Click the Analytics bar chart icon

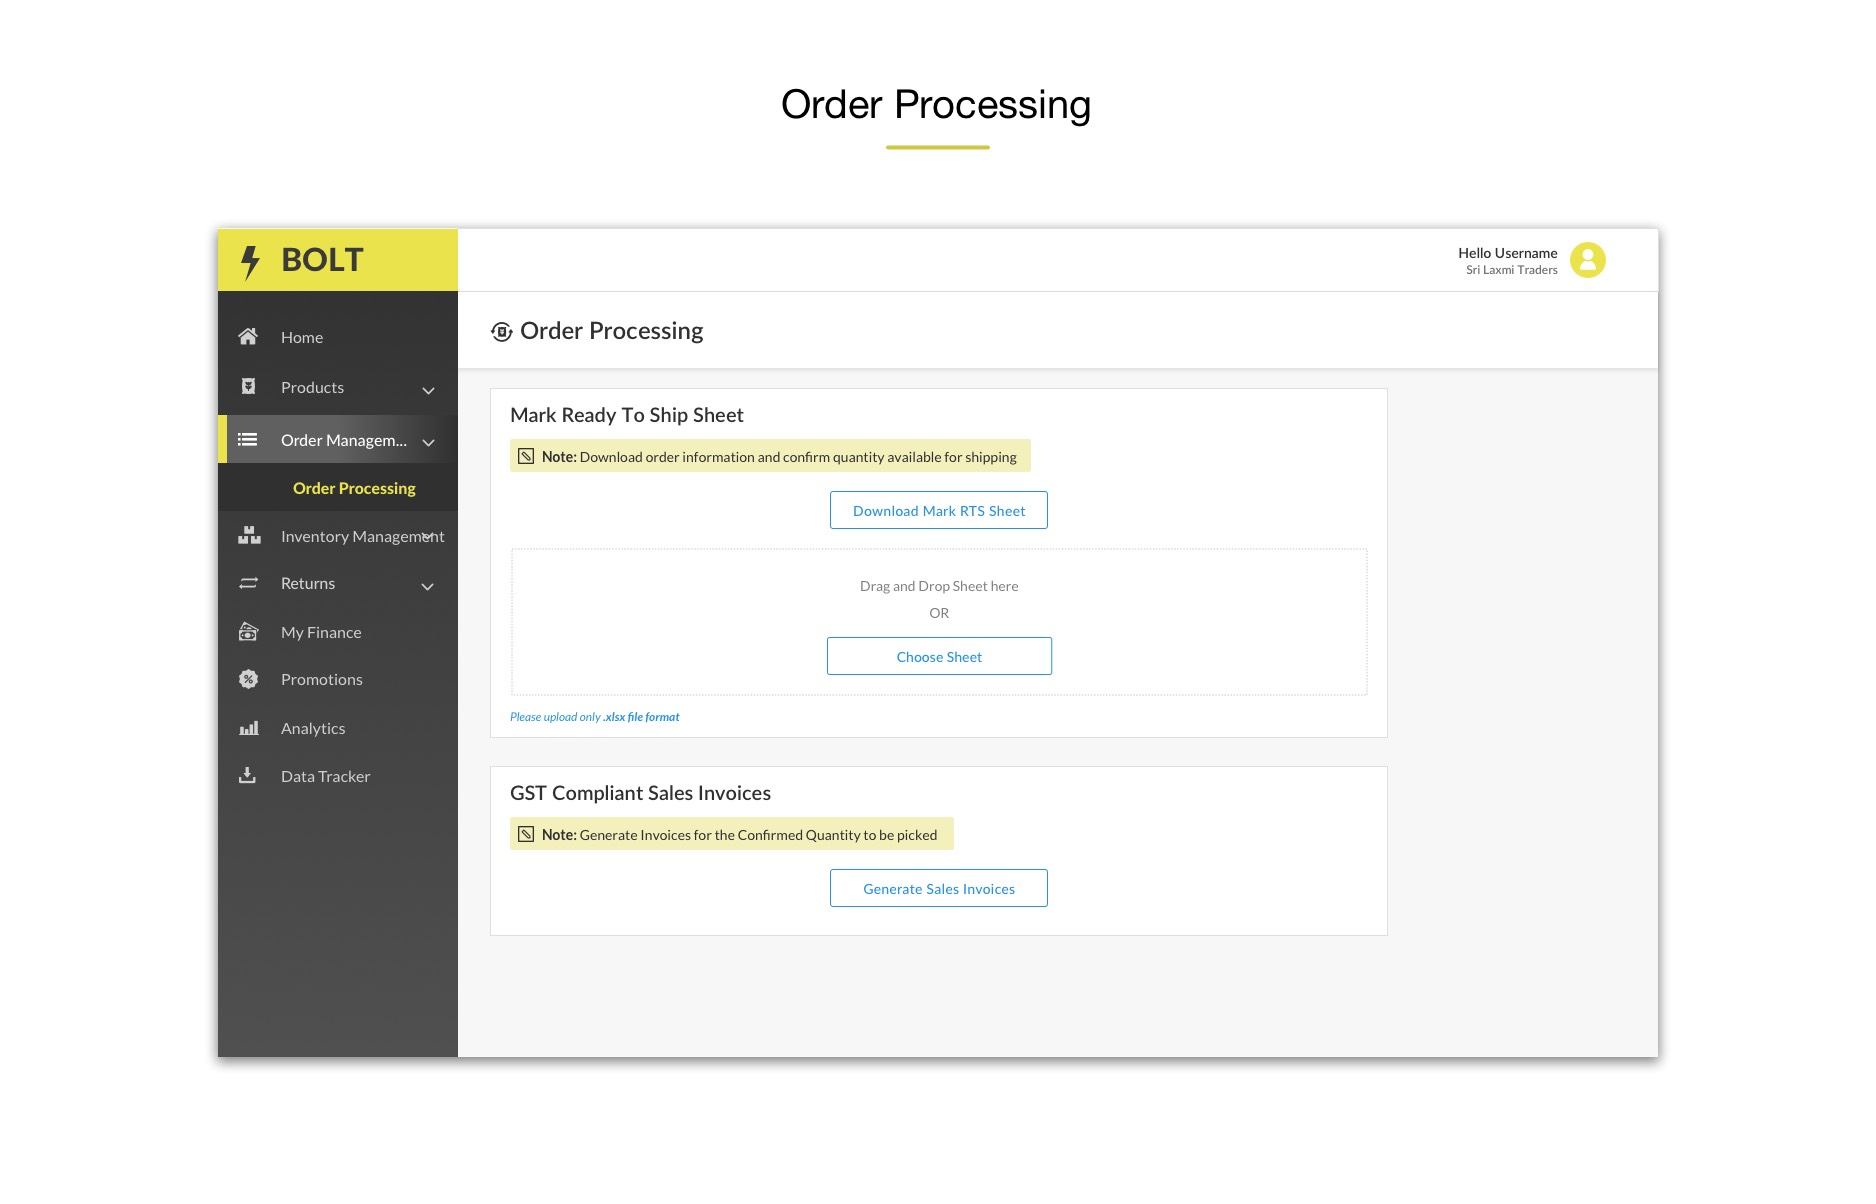(248, 728)
